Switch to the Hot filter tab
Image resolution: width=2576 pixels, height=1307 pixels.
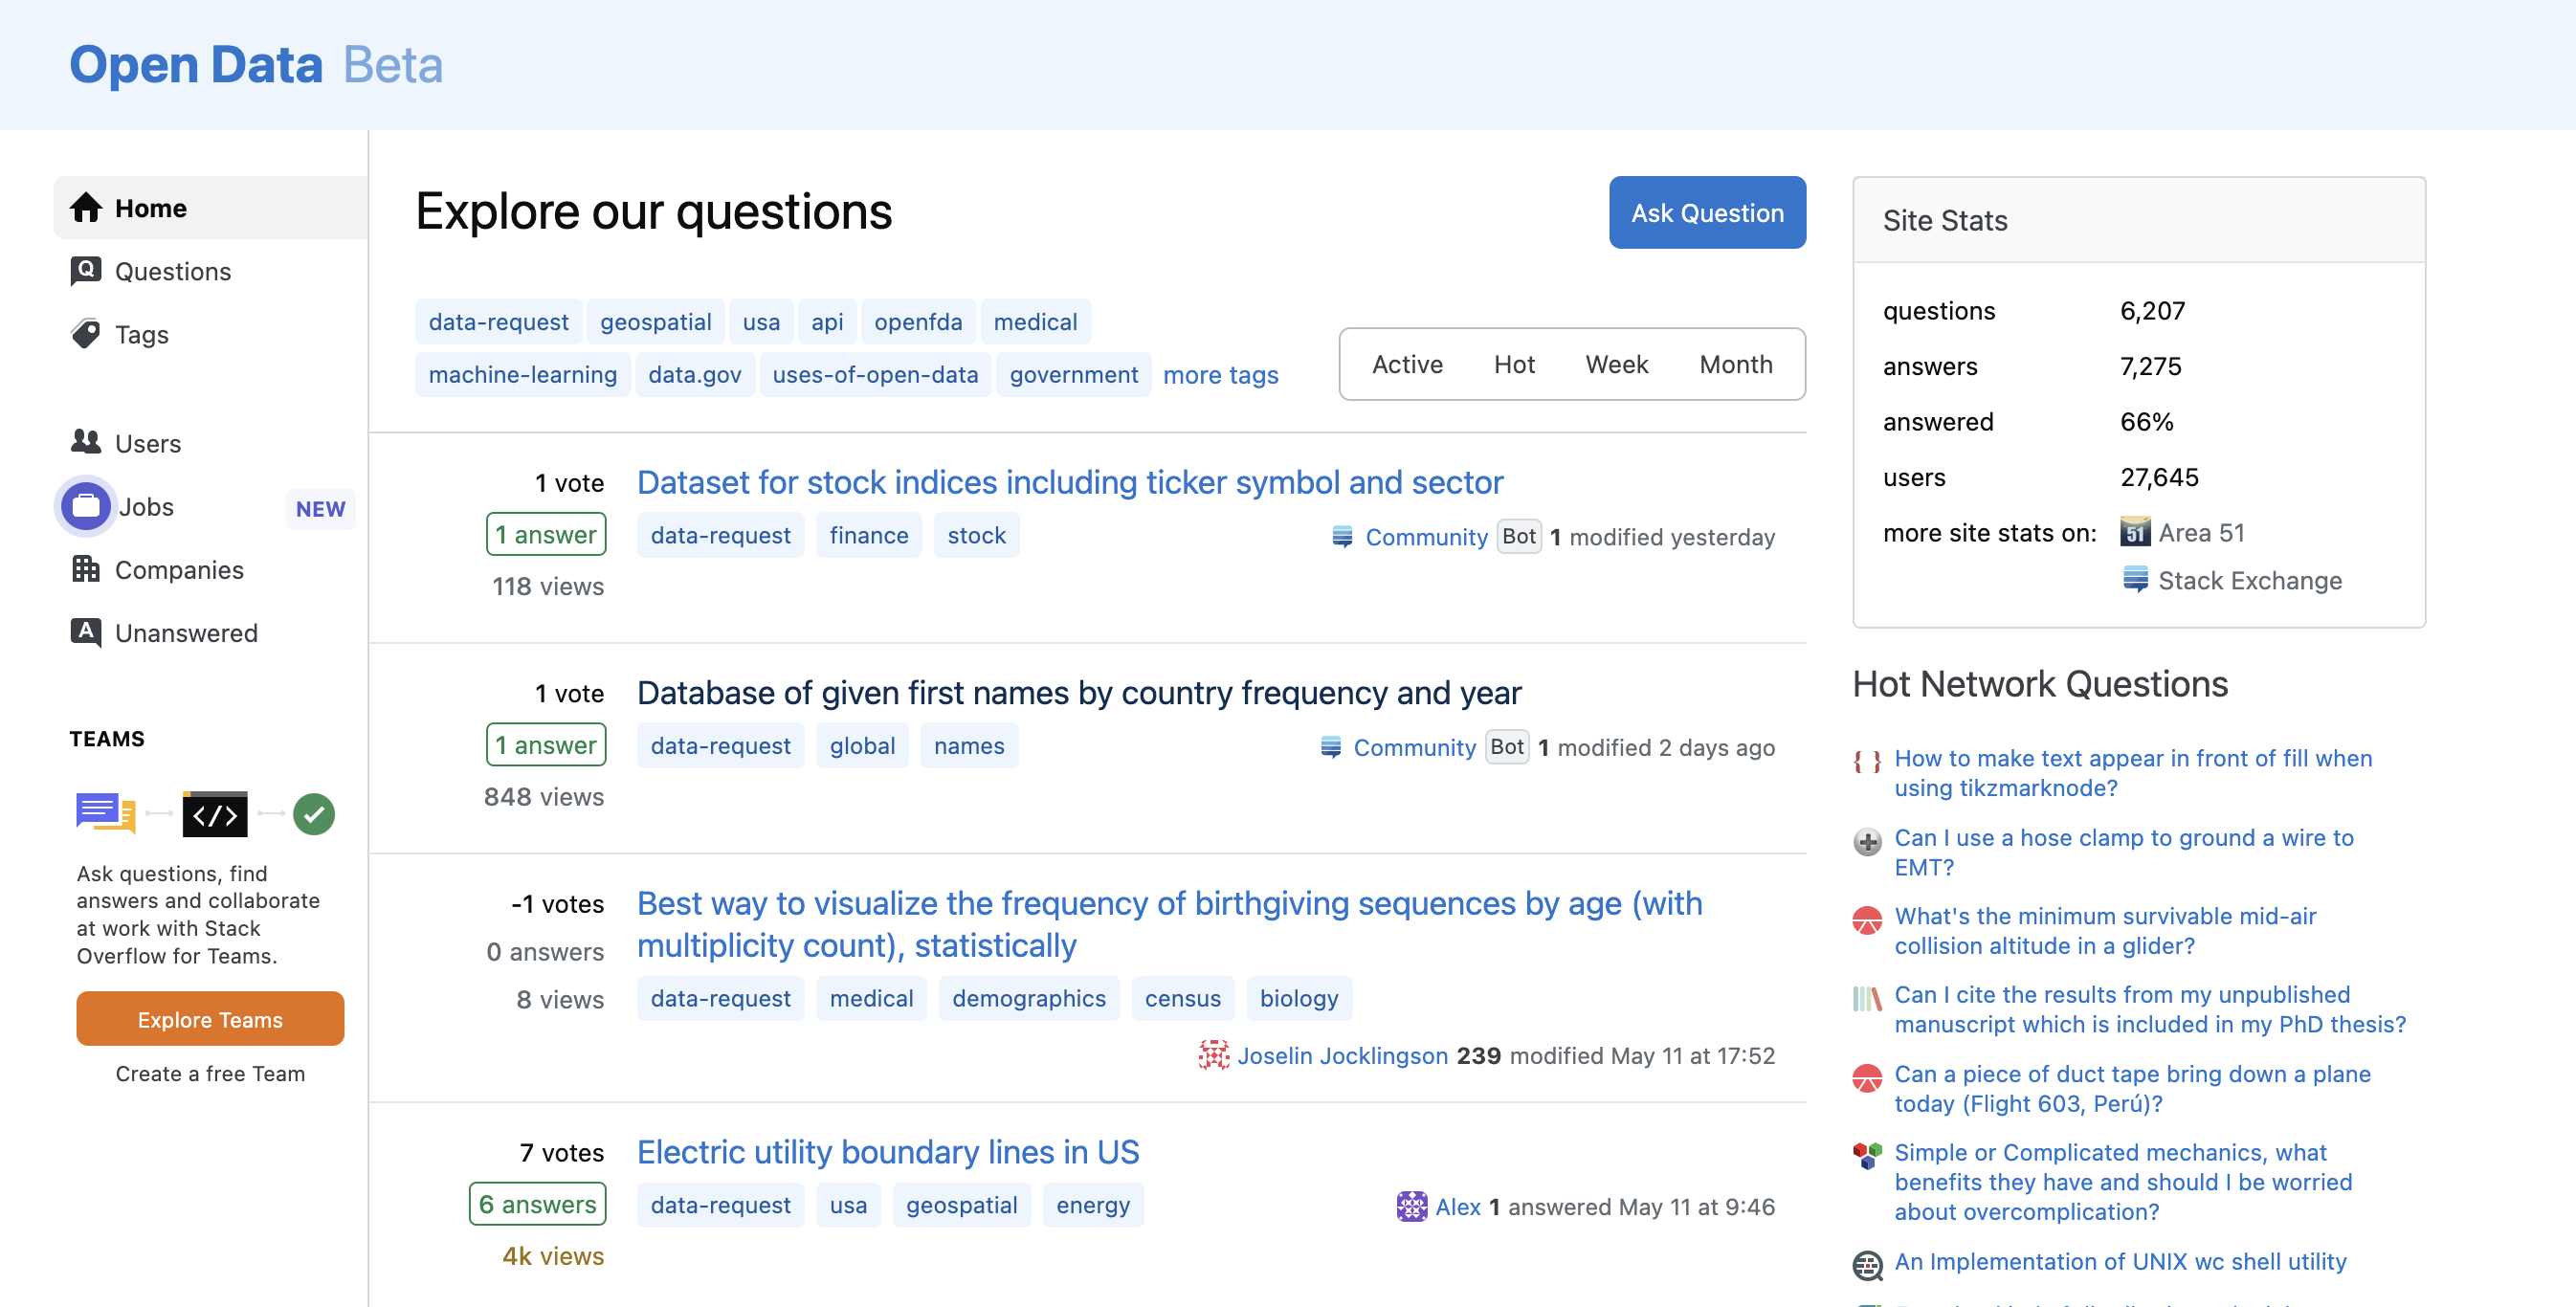[x=1514, y=364]
